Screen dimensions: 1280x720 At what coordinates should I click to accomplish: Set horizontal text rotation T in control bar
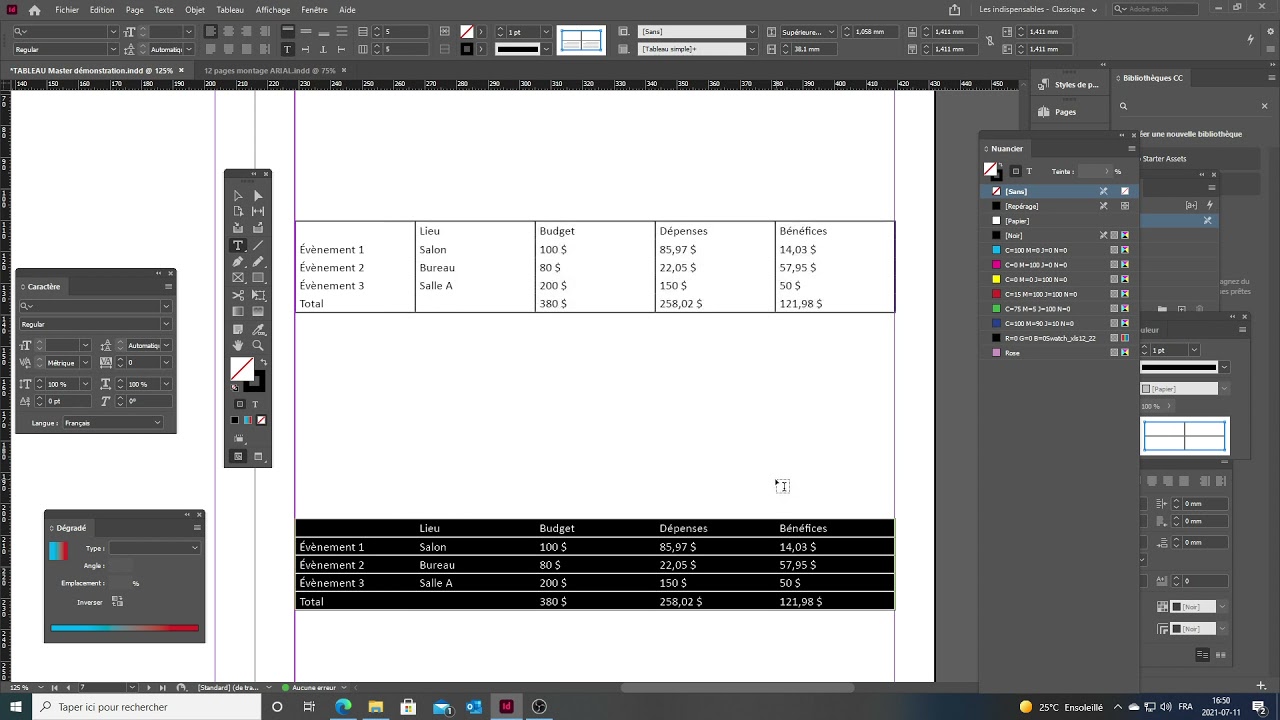pos(287,49)
